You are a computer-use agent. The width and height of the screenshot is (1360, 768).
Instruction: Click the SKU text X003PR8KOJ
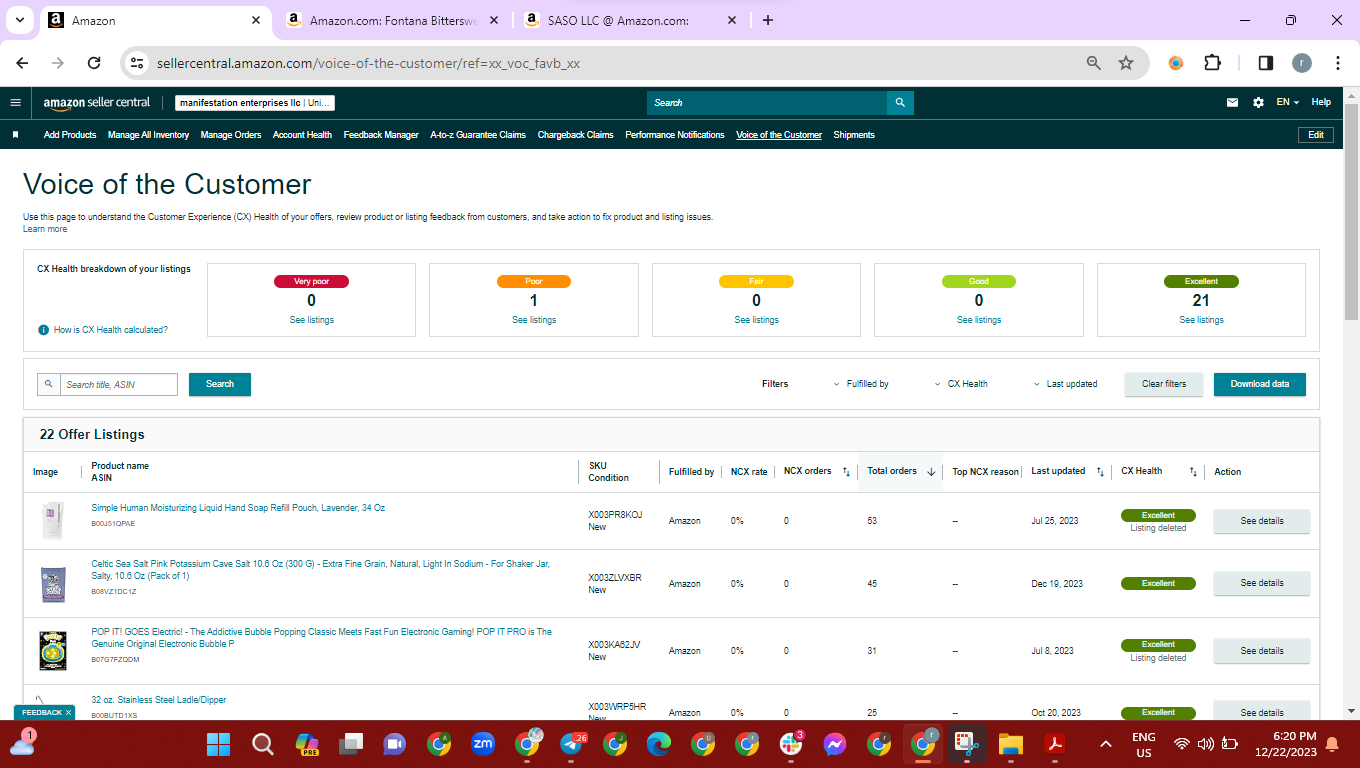click(x=615, y=515)
